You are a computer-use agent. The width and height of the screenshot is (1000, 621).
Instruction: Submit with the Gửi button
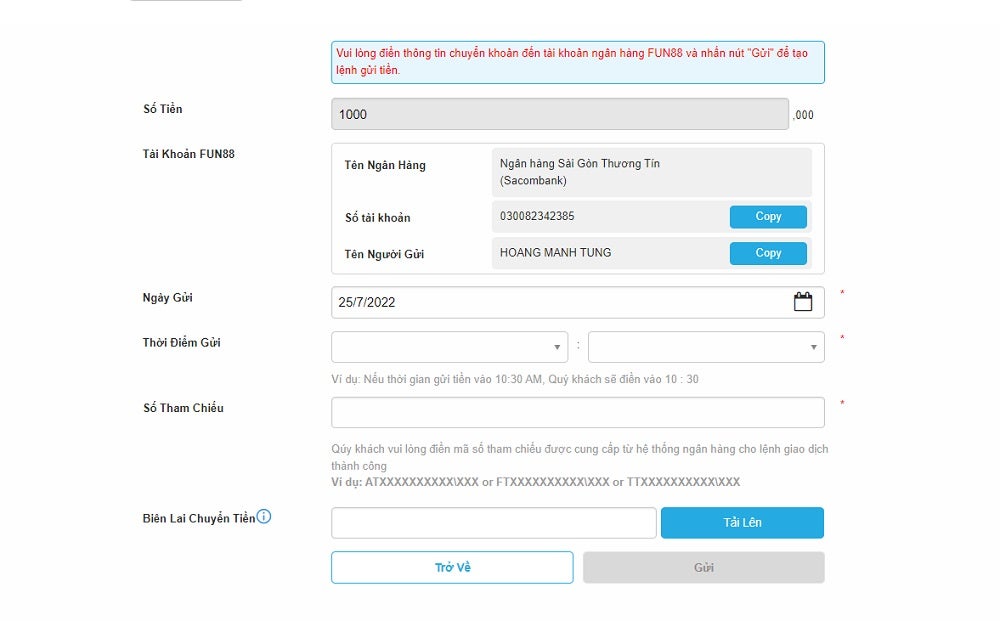click(703, 567)
